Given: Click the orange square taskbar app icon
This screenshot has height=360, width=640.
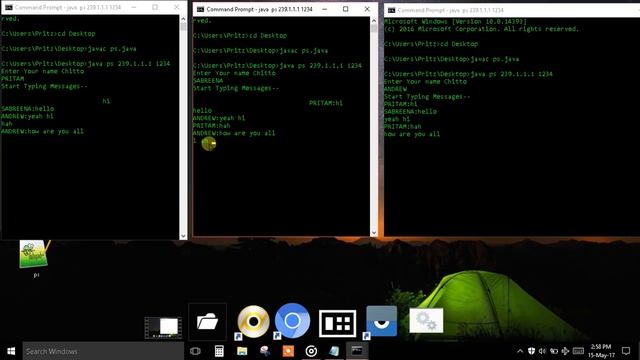Looking at the screenshot, I should (x=288, y=351).
